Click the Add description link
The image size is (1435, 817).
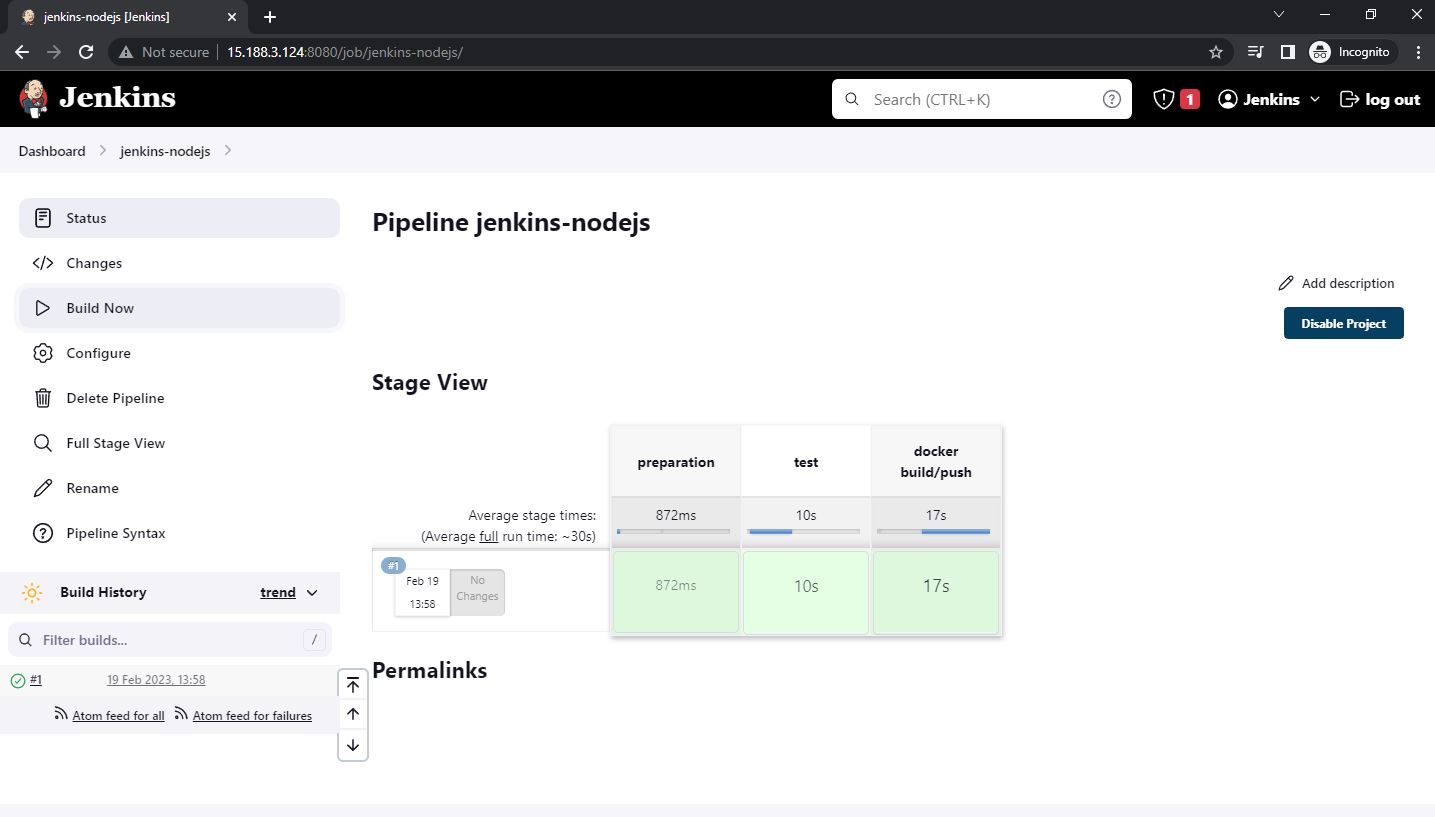[1347, 283]
